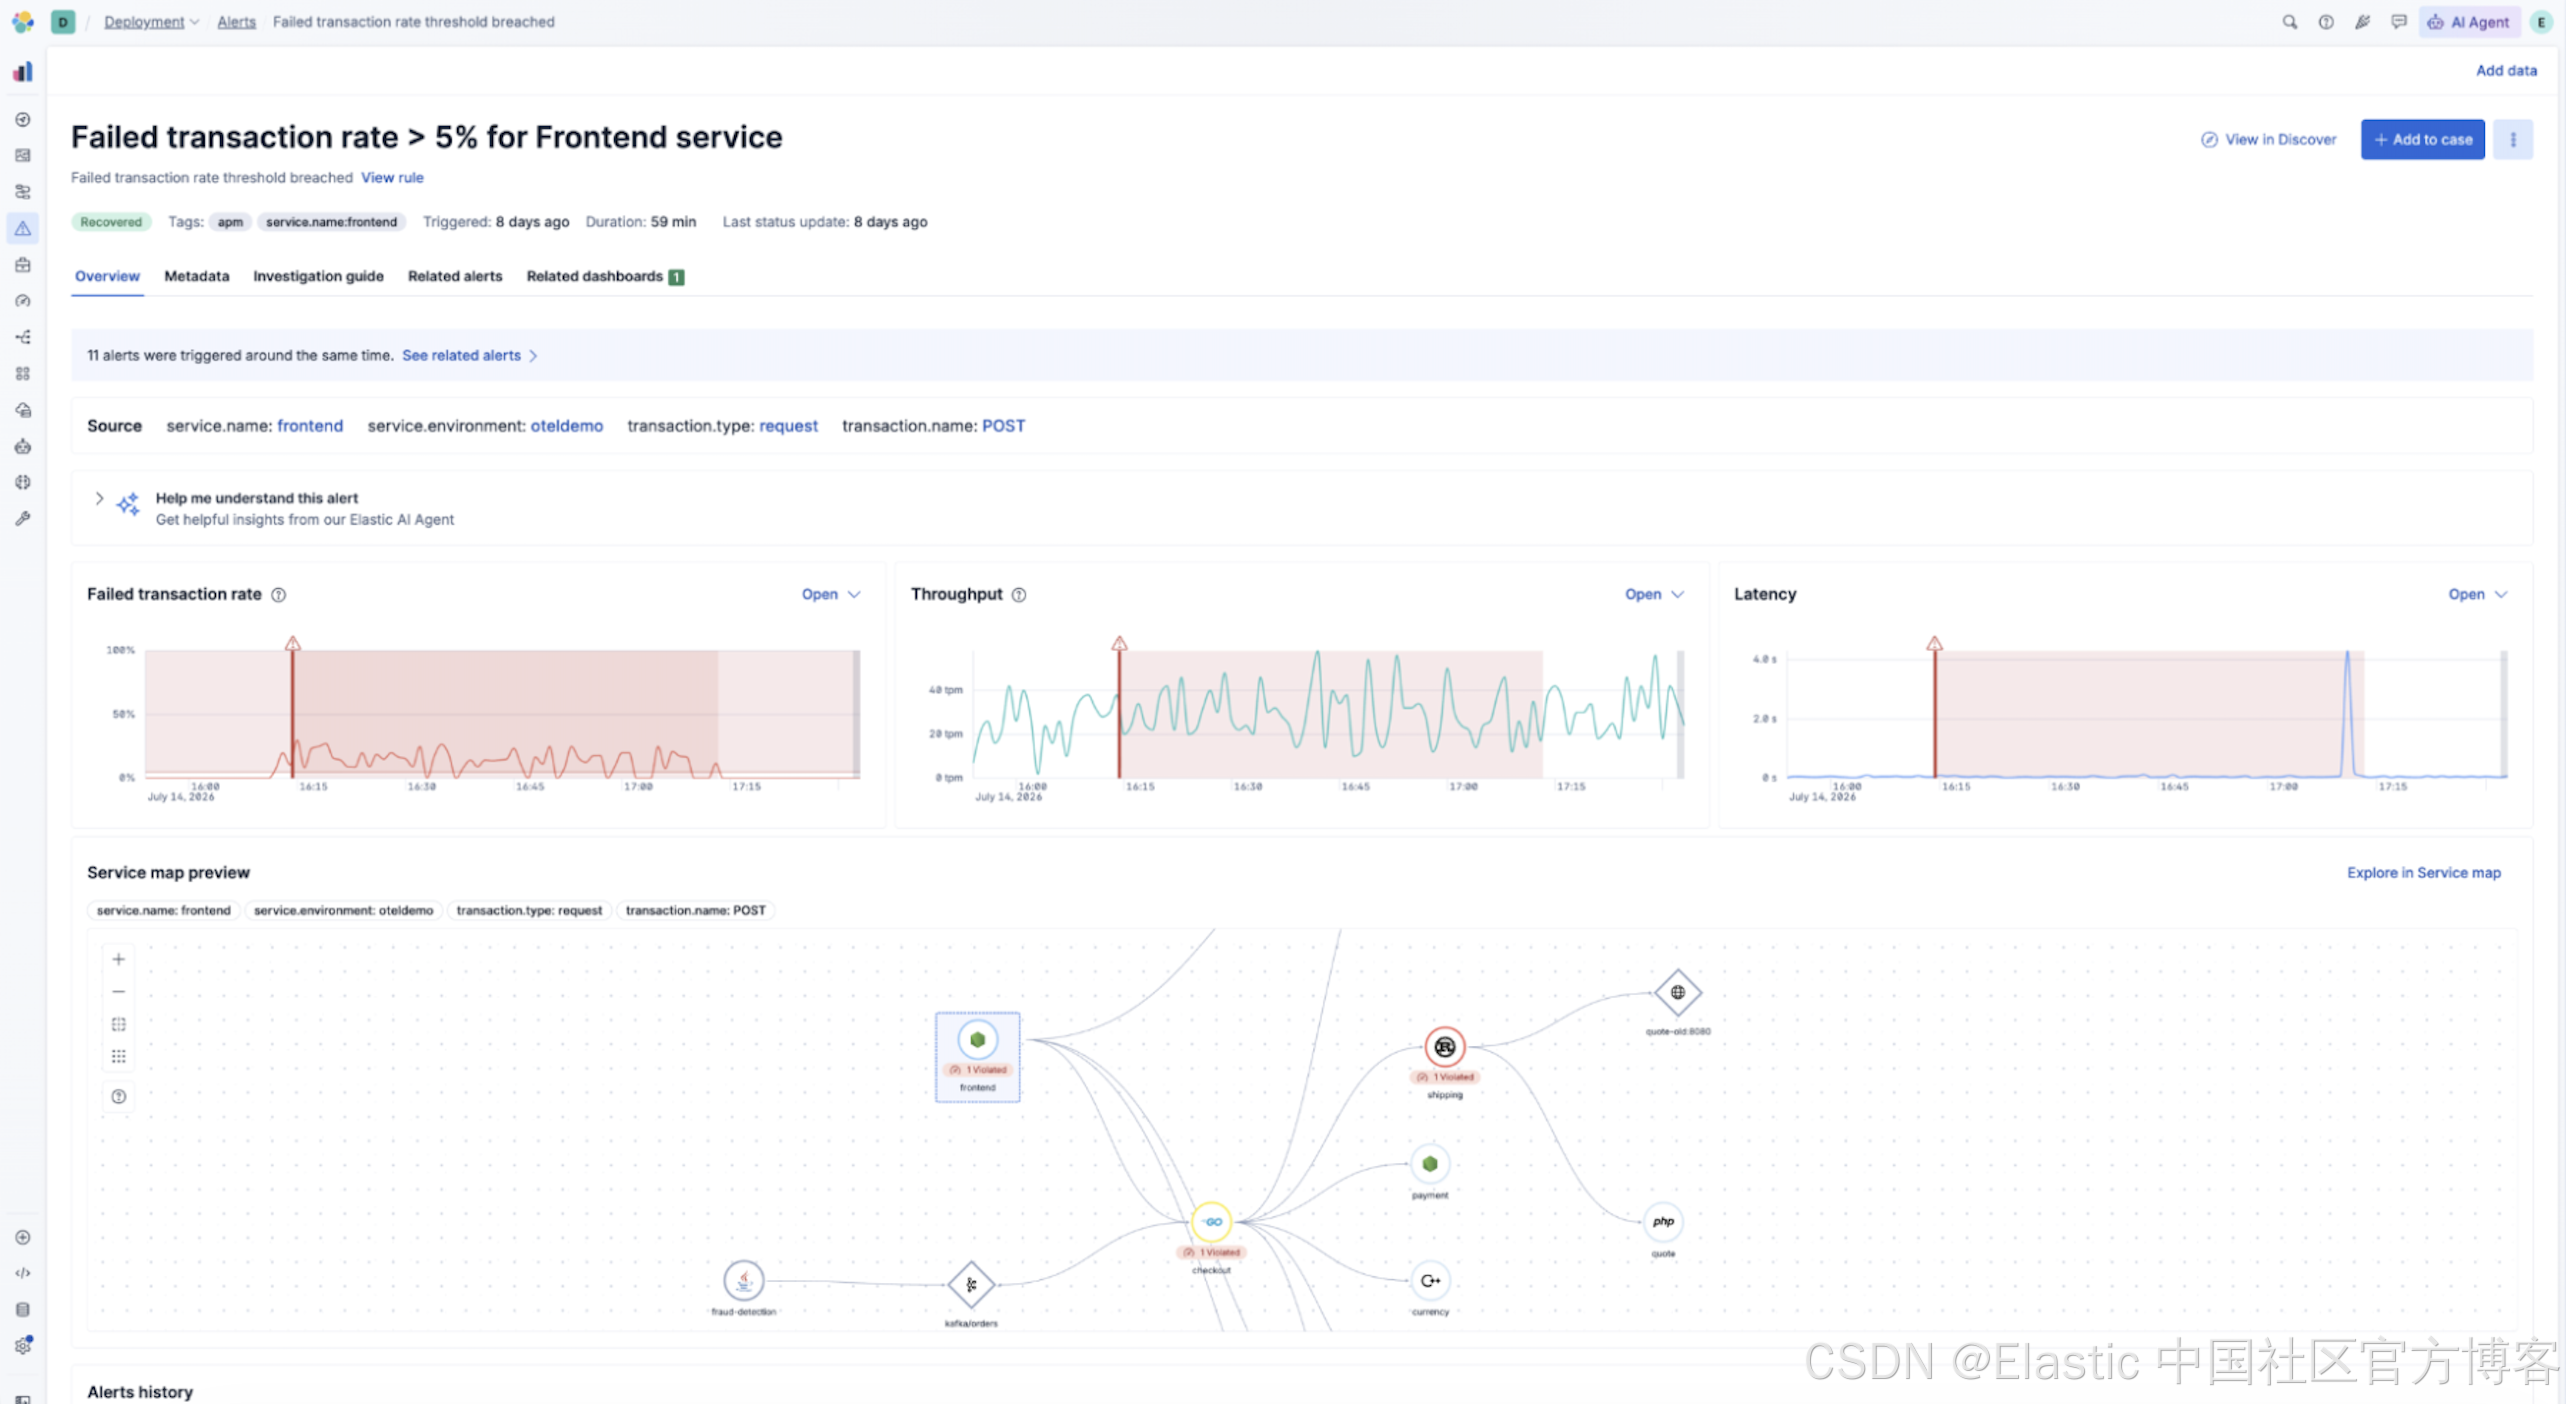This screenshot has width=2566, height=1404.
Task: Click the green D space avatar
Action: pyautogui.click(x=63, y=22)
